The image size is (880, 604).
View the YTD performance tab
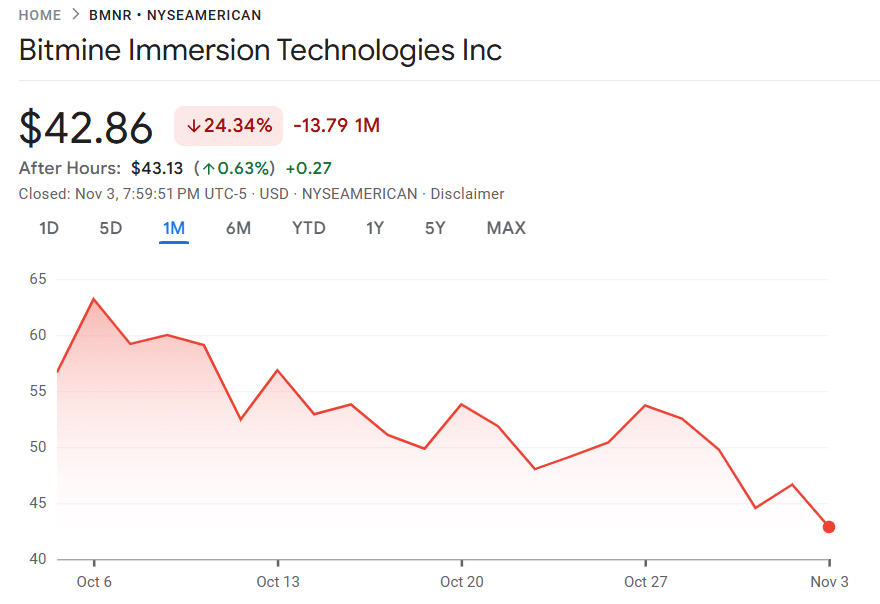pos(308,228)
